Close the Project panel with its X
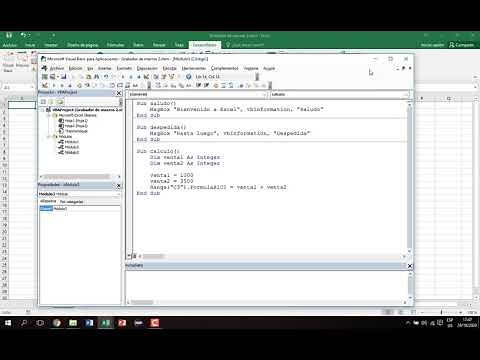480x360 pixels. point(119,93)
